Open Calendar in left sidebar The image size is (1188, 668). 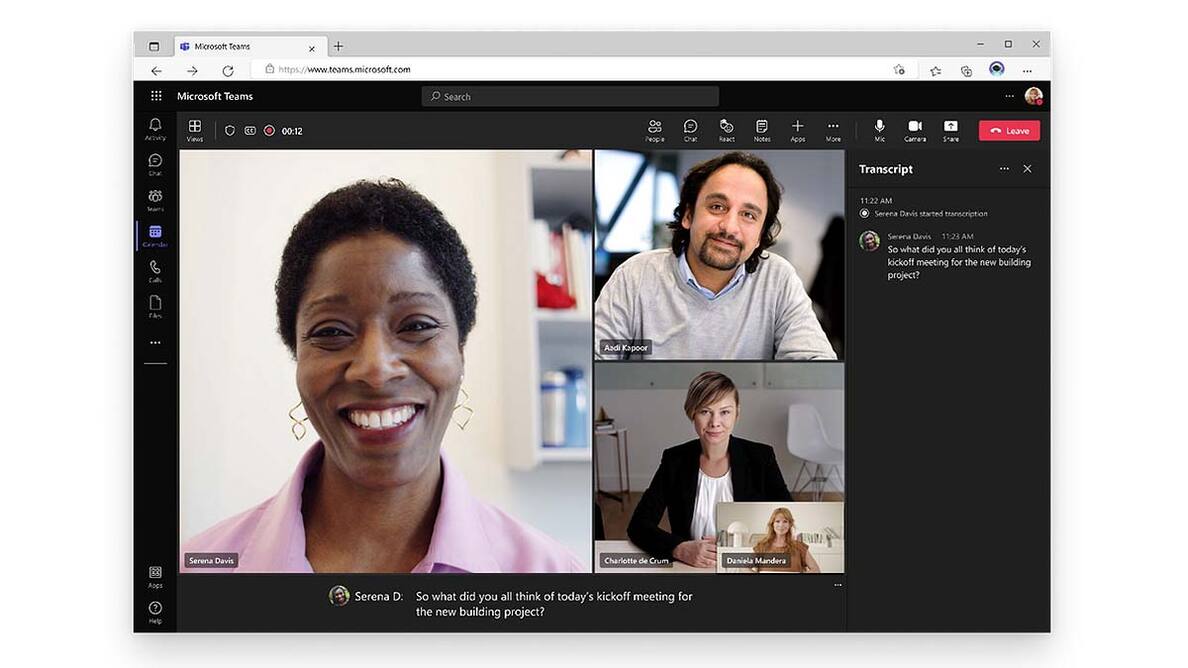155,235
